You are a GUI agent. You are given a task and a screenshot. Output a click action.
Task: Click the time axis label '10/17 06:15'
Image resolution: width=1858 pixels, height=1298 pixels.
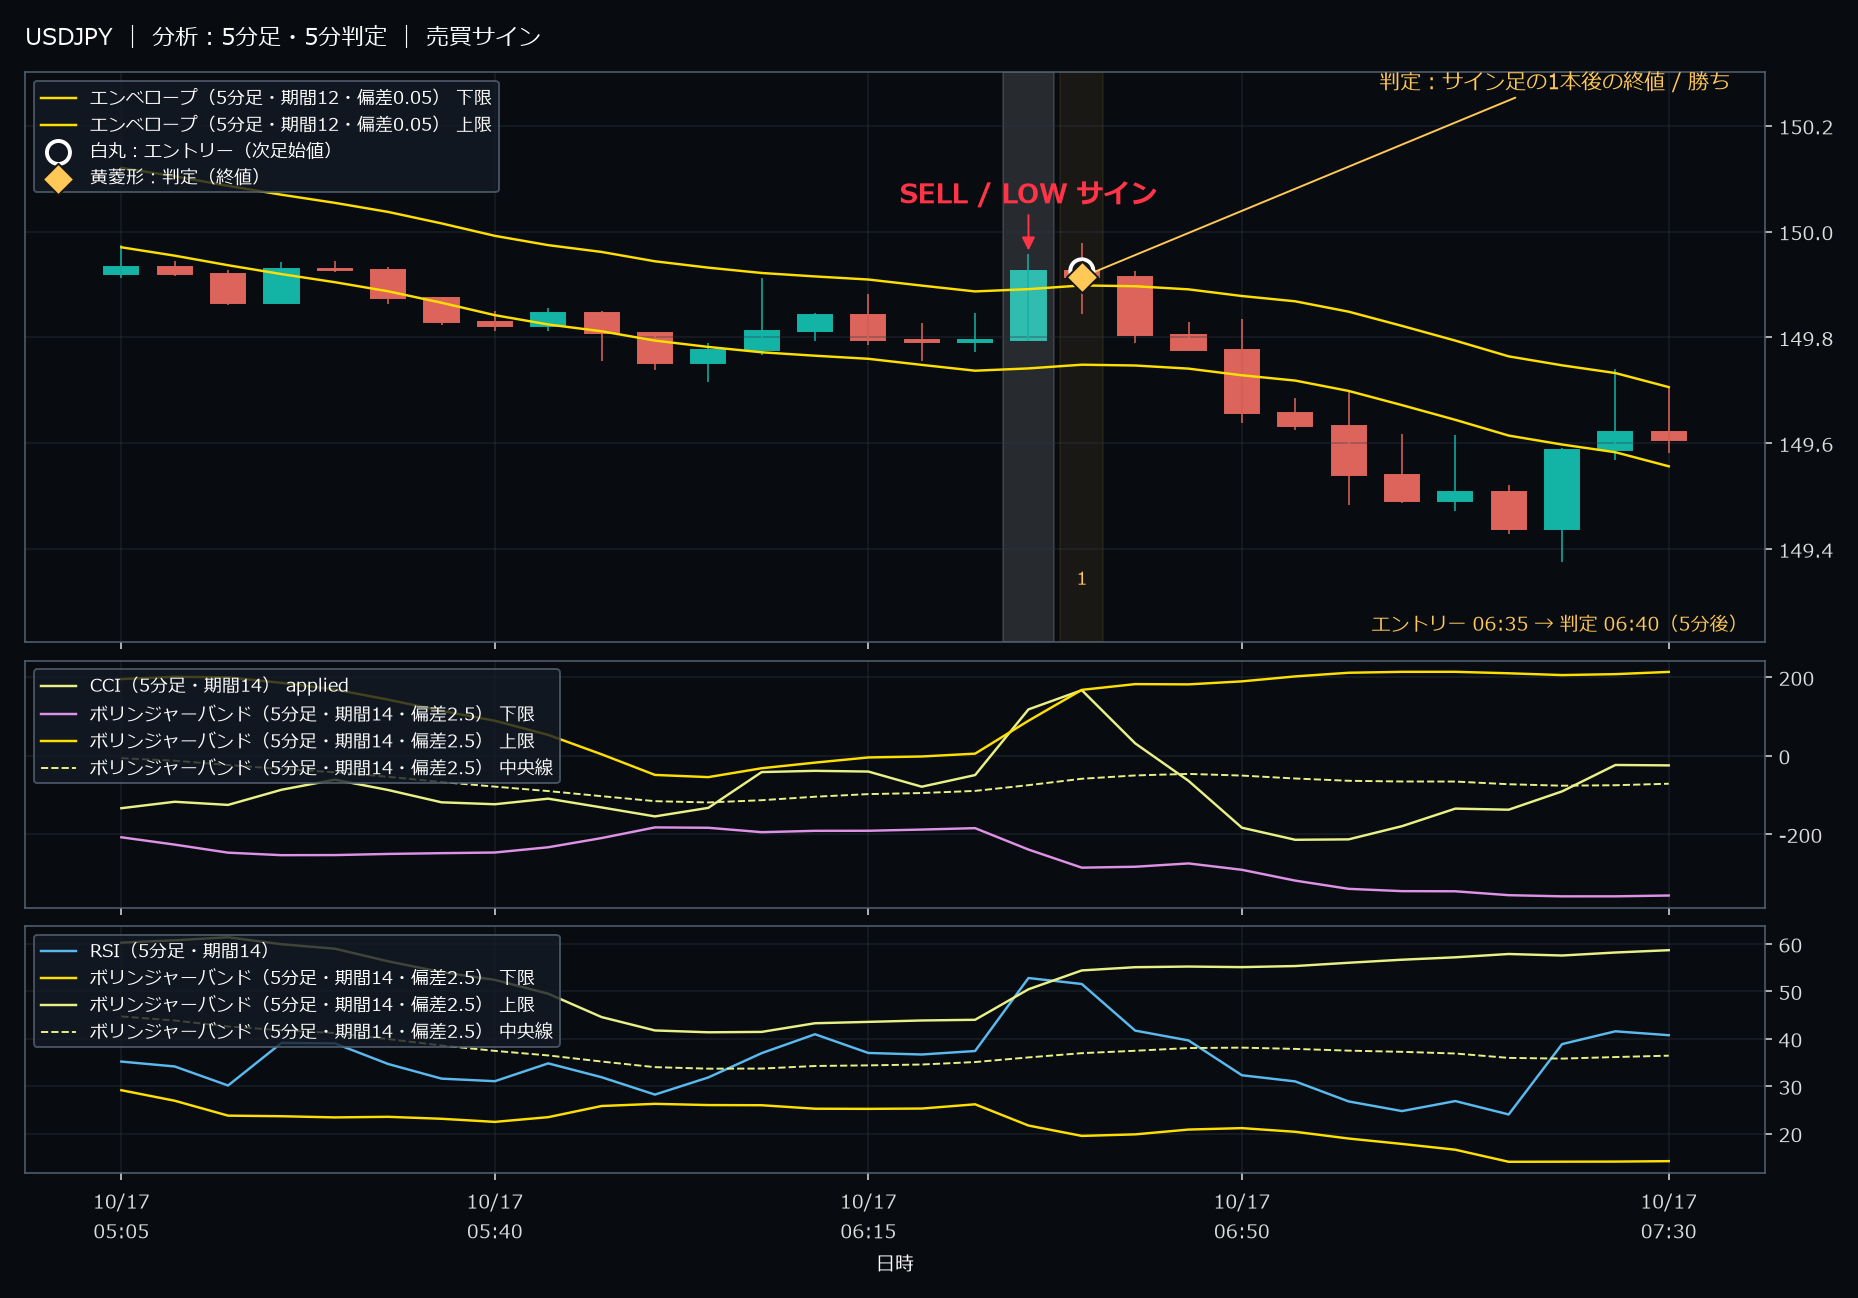[868, 1216]
